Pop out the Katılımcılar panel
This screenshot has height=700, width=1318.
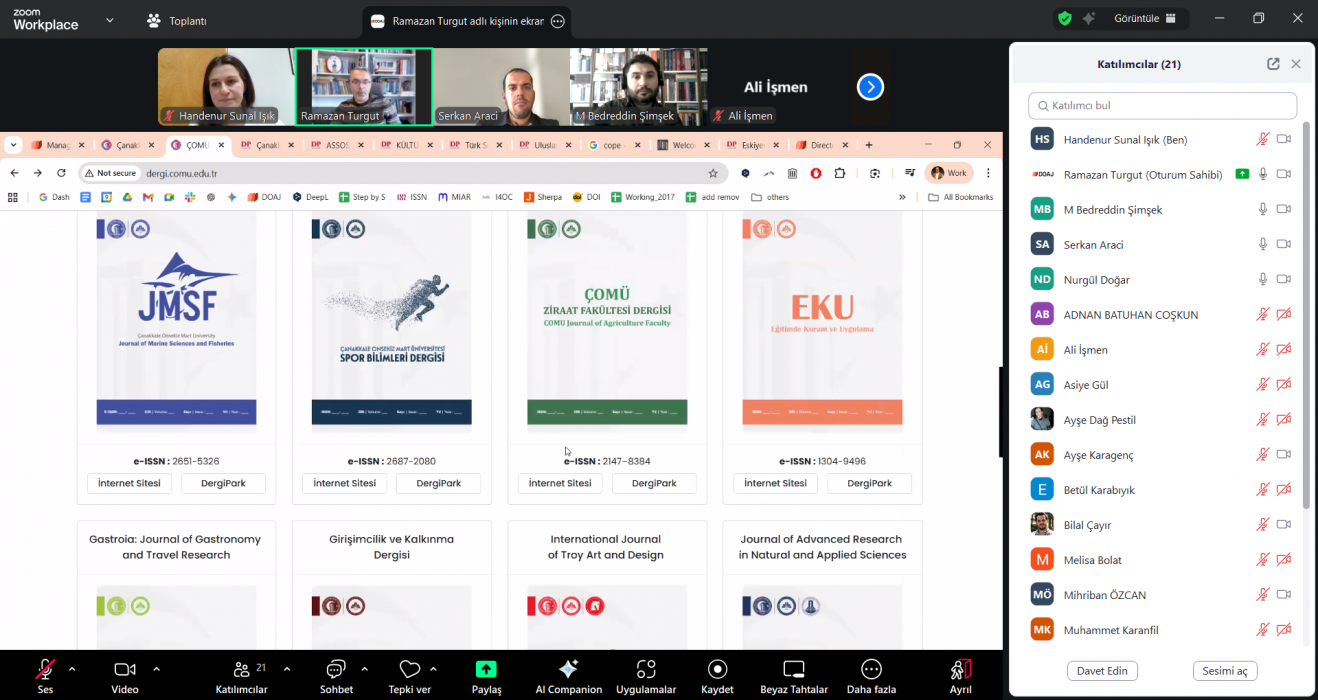click(1273, 64)
